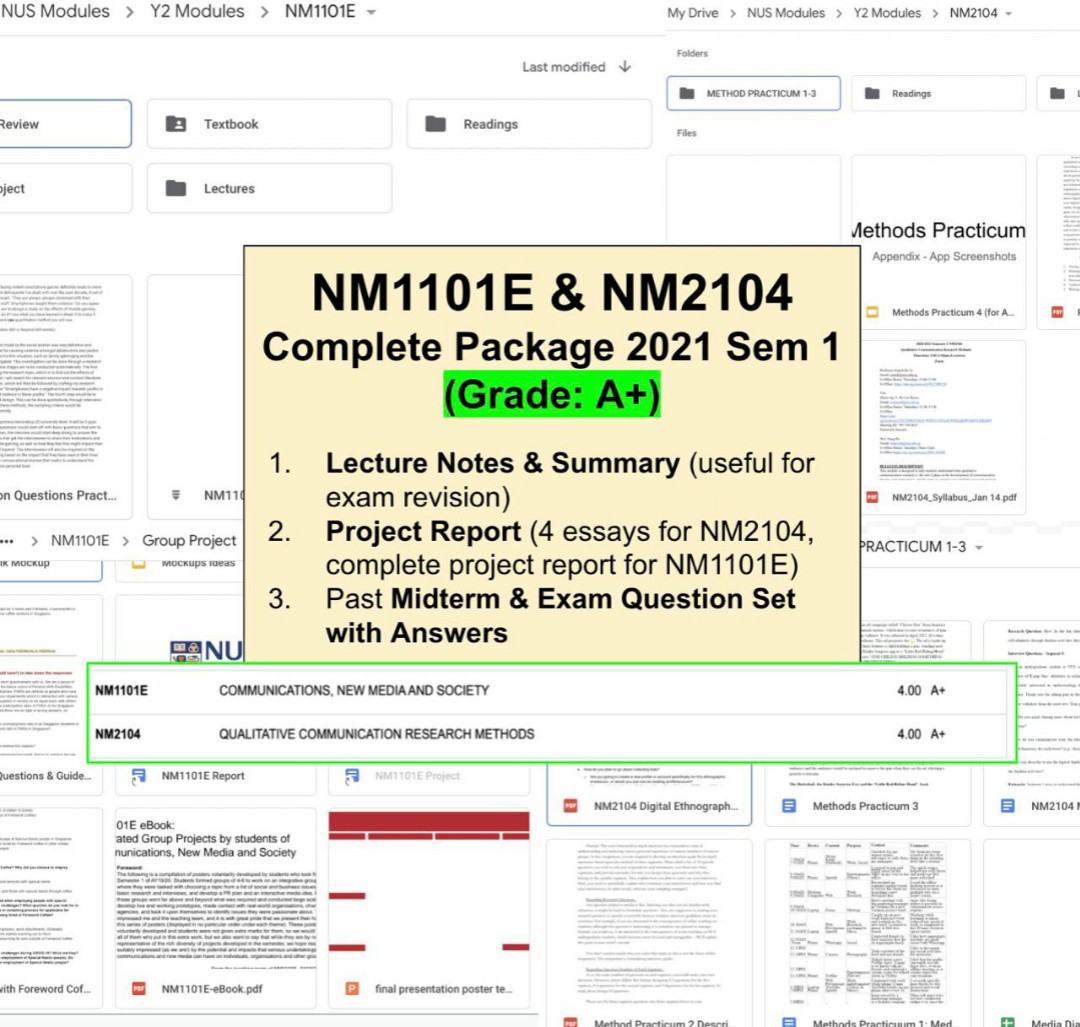Click PowerPoint icon beside final presentation poster
Viewport: 1080px width, 1027px height.
point(352,988)
